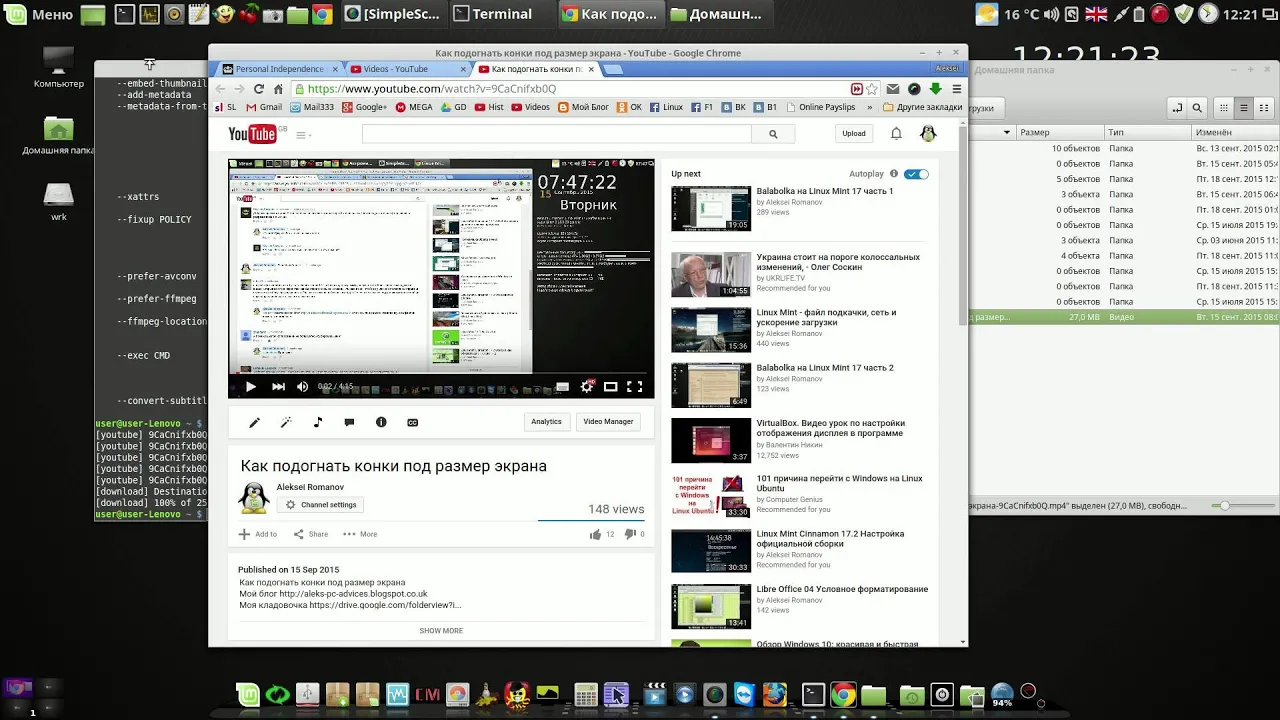Click Chrome home button

click(x=278, y=89)
